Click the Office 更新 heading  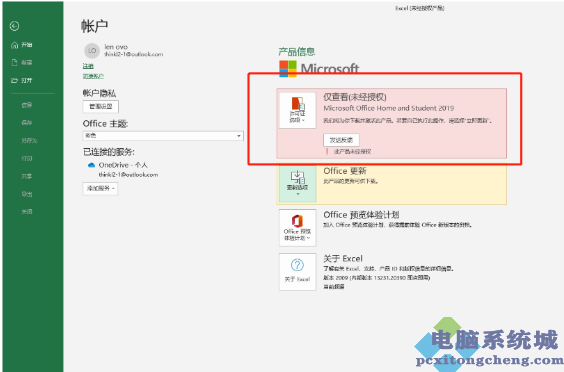[345, 171]
